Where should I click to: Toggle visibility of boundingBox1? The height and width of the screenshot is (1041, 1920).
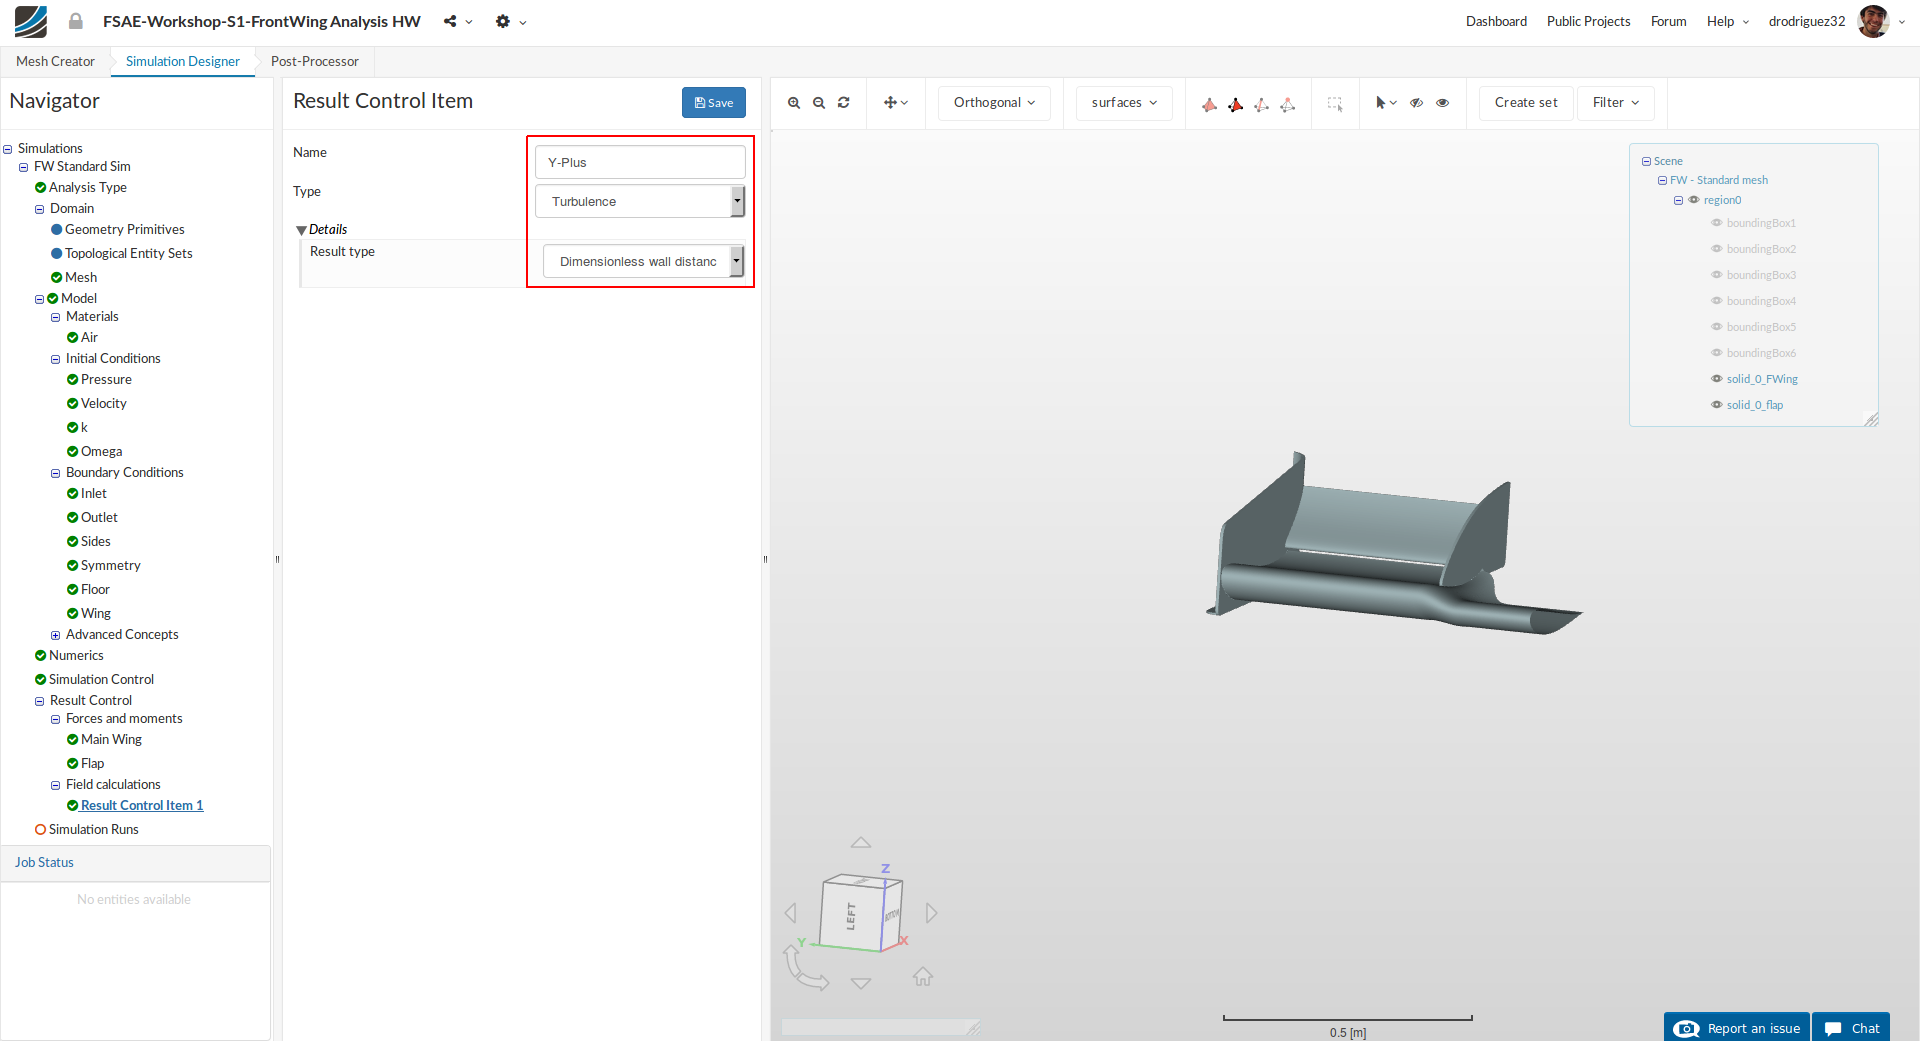point(1717,223)
